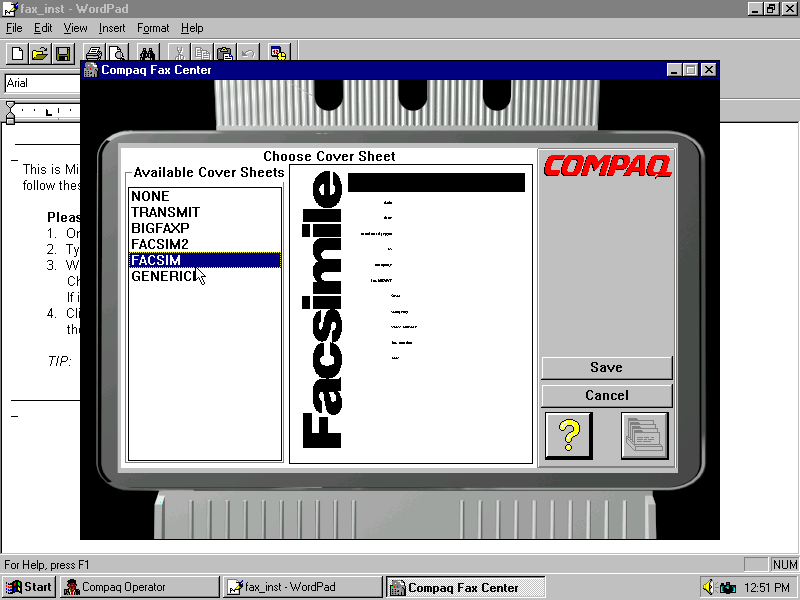Click the Undo icon in WordPad toolbar

(248, 53)
